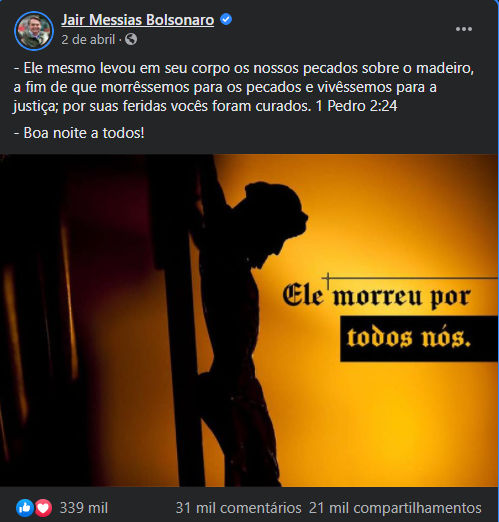The width and height of the screenshot is (499, 522).
Task: Click the red heart love reaction icon
Action: (x=43, y=508)
